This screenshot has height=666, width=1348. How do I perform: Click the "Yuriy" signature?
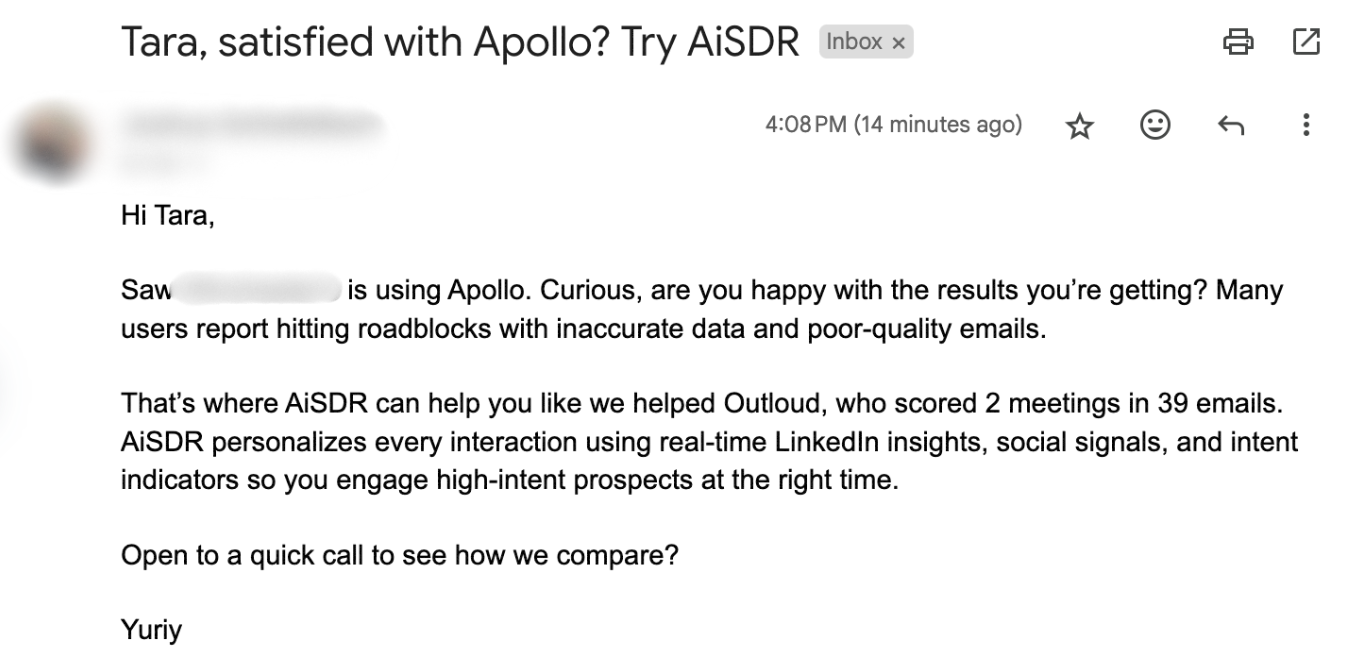click(x=151, y=630)
